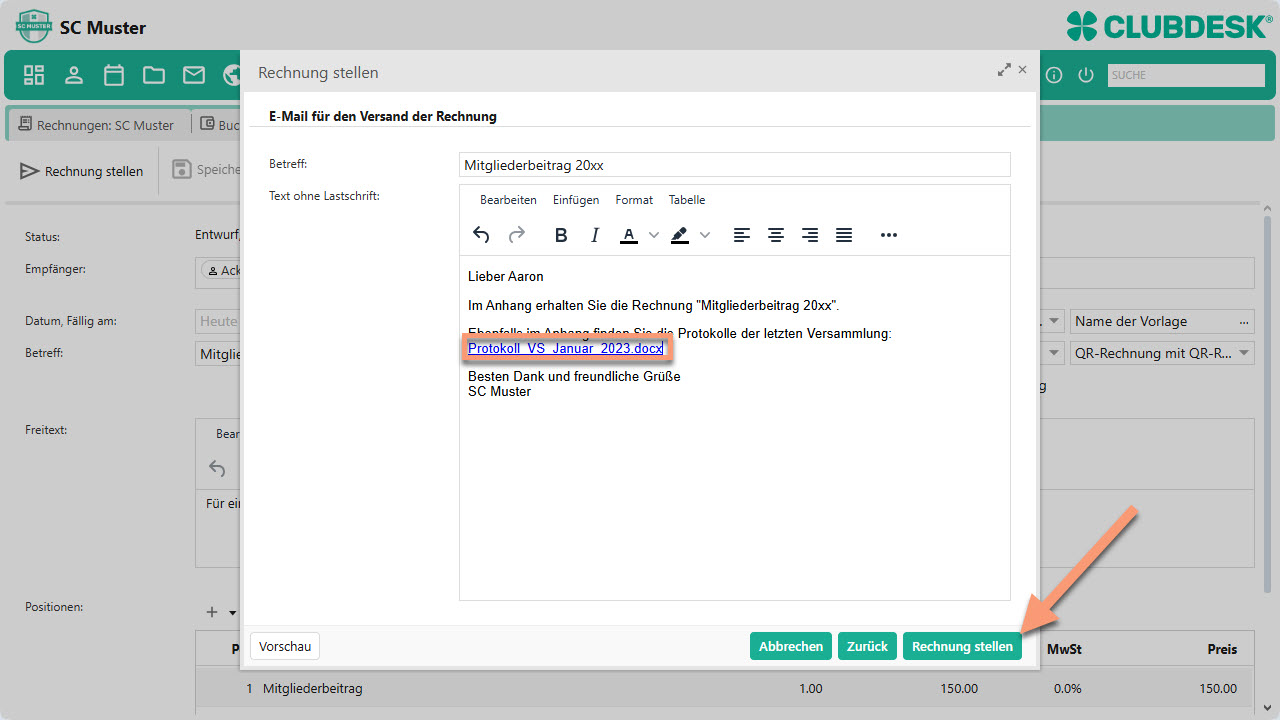The height and width of the screenshot is (720, 1280).
Task: Redo the edit in the email text editor
Action: [x=517, y=235]
